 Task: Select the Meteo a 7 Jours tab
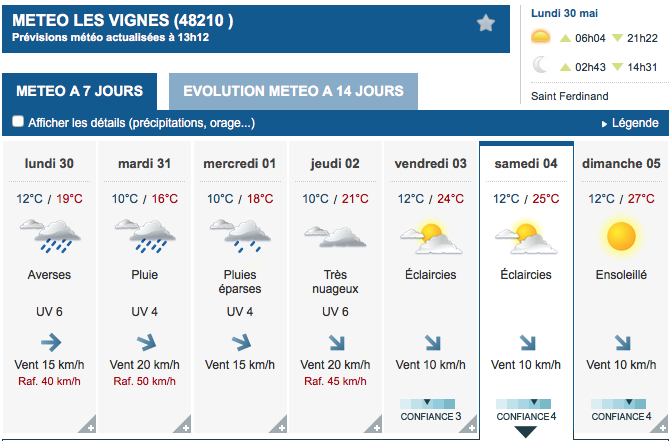[79, 91]
